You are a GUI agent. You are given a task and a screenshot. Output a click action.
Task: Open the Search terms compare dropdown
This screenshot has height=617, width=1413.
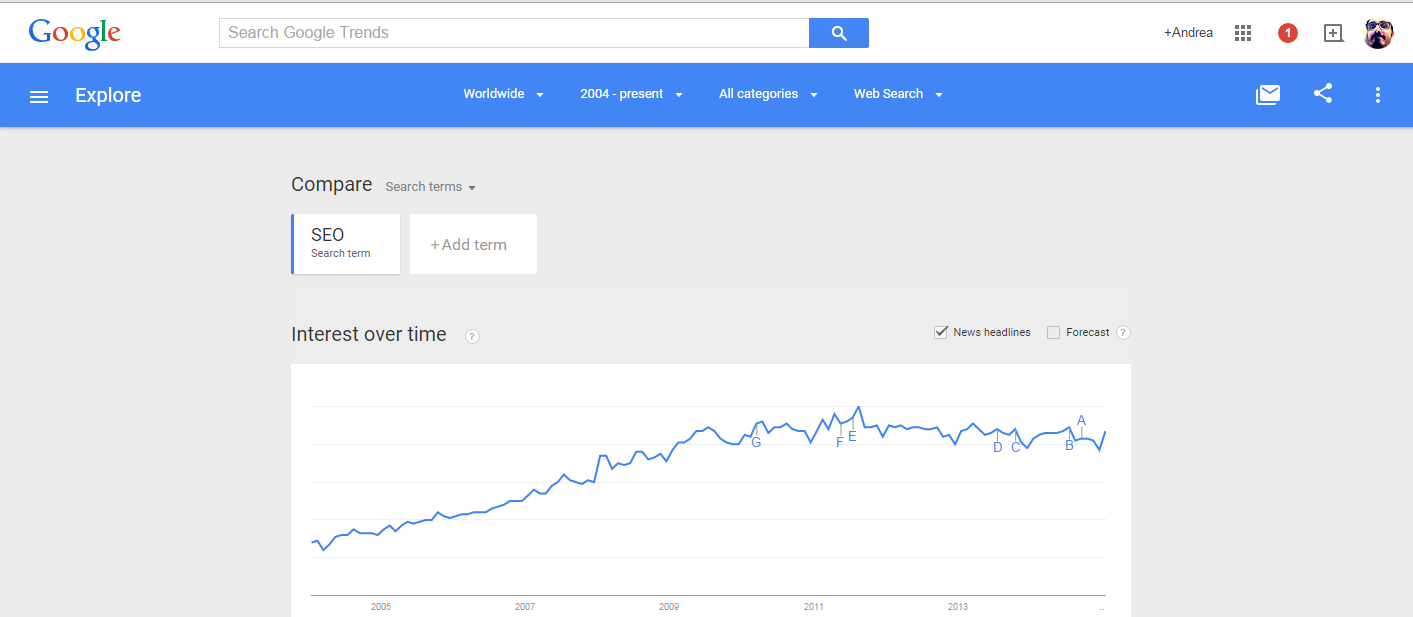pyautogui.click(x=430, y=187)
